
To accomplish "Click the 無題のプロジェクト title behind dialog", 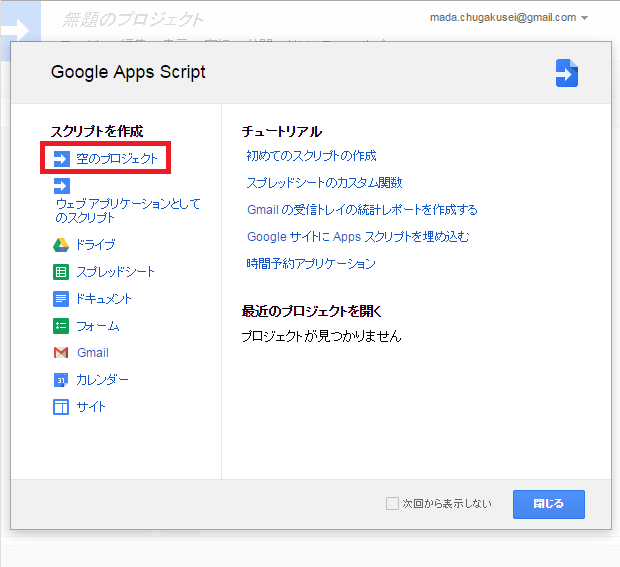I will coord(133,19).
